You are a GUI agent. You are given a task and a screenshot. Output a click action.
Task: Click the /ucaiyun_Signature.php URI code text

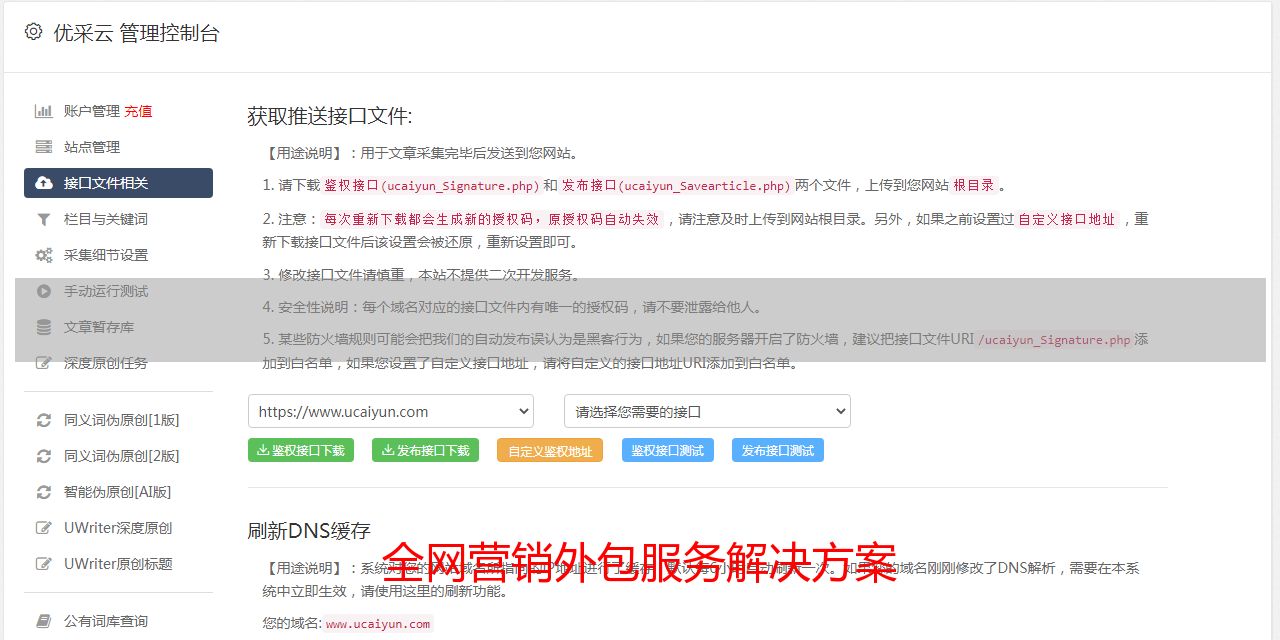1054,339
